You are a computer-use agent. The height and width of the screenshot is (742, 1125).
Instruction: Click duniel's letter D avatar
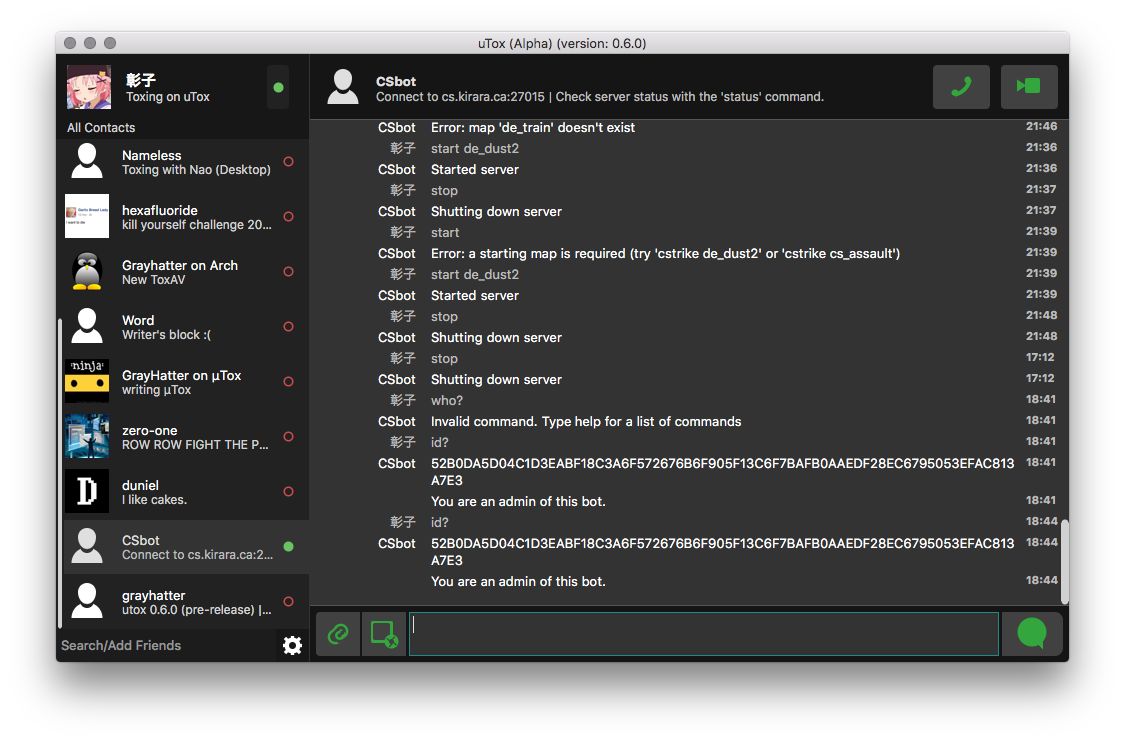coord(86,491)
